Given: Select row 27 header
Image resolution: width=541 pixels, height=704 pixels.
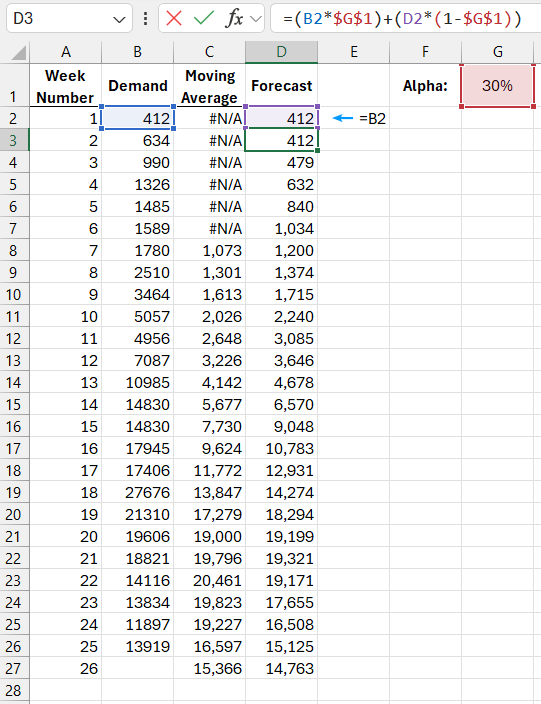Looking at the screenshot, I should click(x=14, y=668).
